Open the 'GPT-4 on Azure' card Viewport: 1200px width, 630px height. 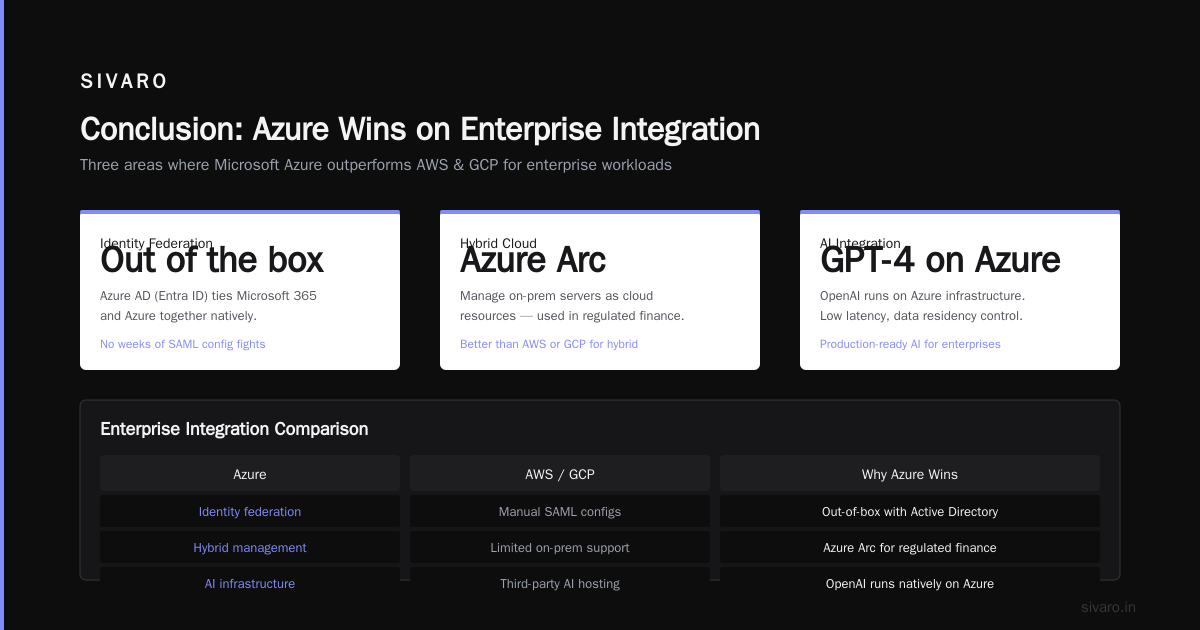pyautogui.click(x=960, y=290)
